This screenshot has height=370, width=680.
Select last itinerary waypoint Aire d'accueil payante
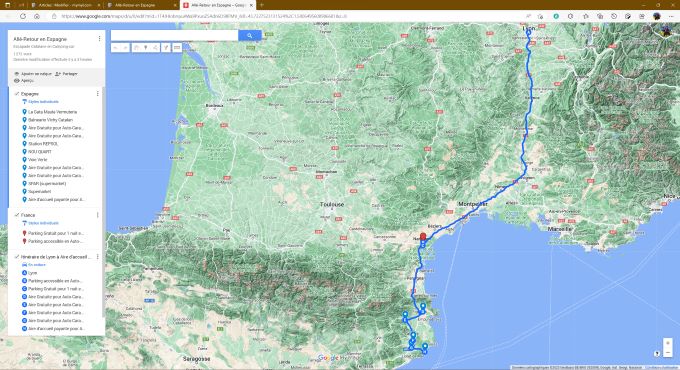(52, 329)
